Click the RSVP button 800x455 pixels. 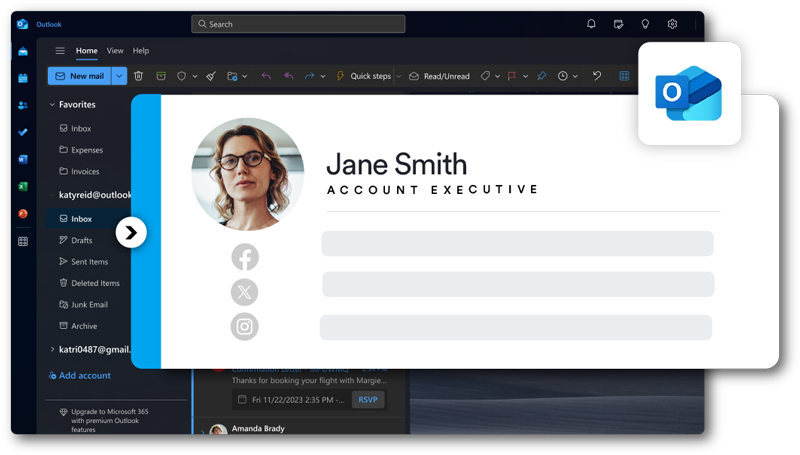pos(368,399)
